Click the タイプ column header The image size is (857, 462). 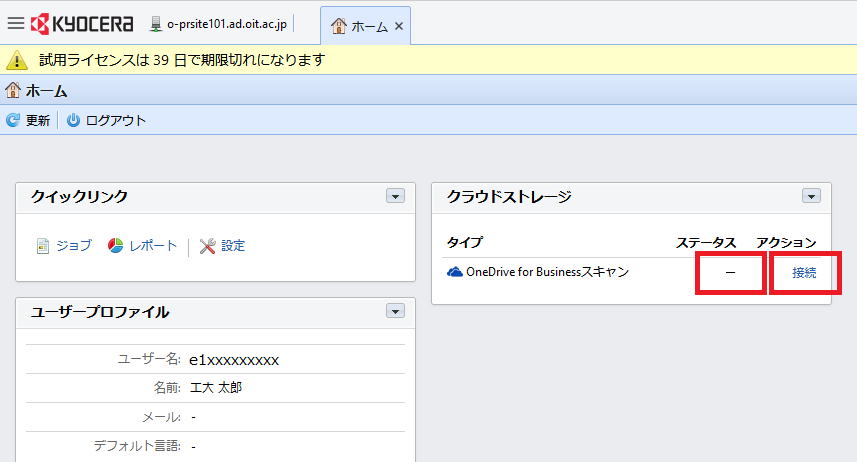coord(464,242)
